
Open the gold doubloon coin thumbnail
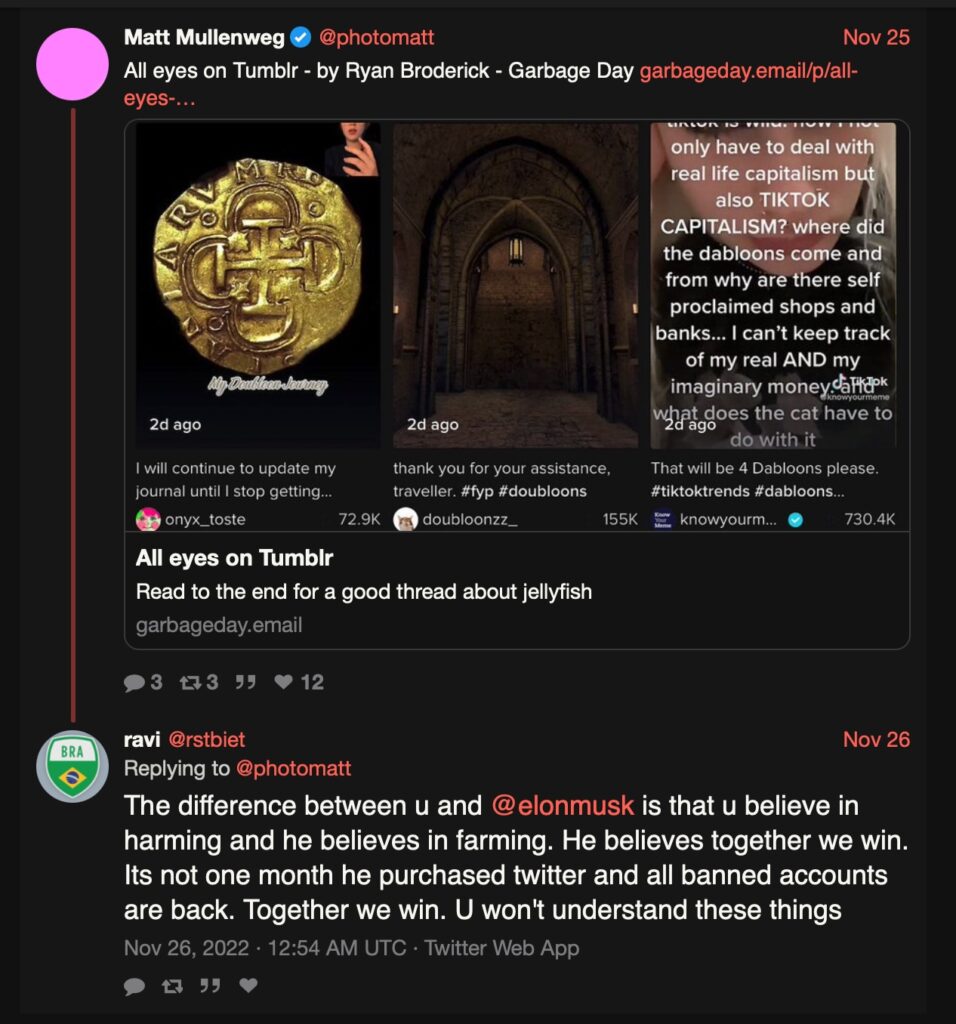coord(258,285)
